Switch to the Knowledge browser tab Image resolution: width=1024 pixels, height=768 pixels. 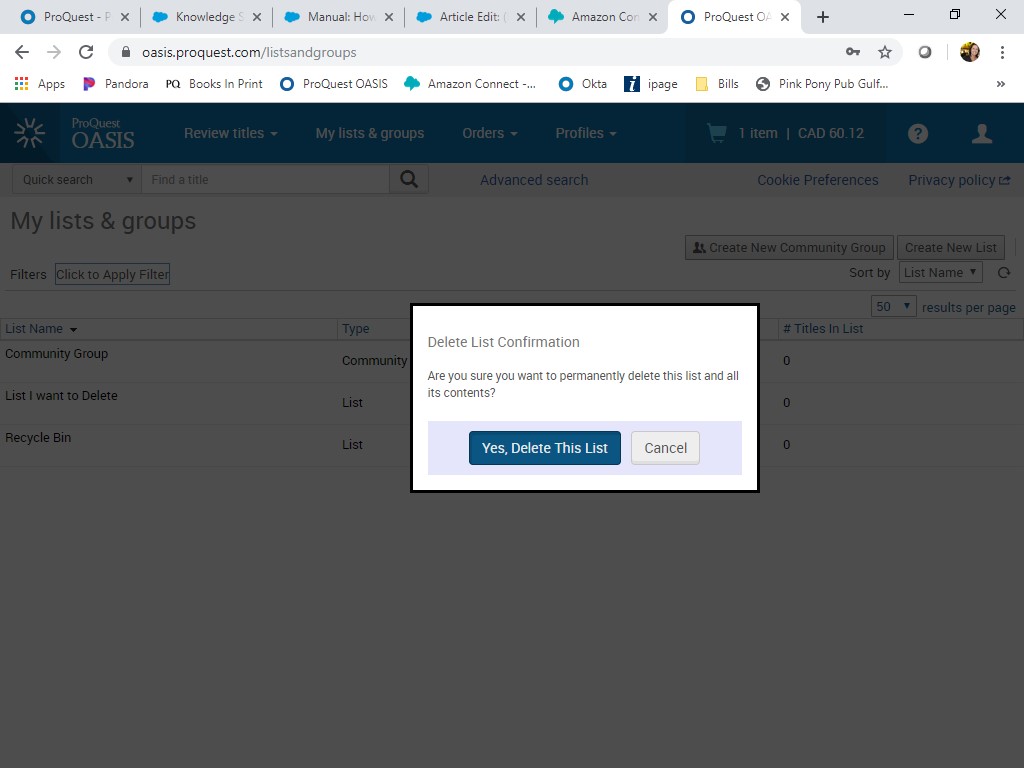(204, 17)
